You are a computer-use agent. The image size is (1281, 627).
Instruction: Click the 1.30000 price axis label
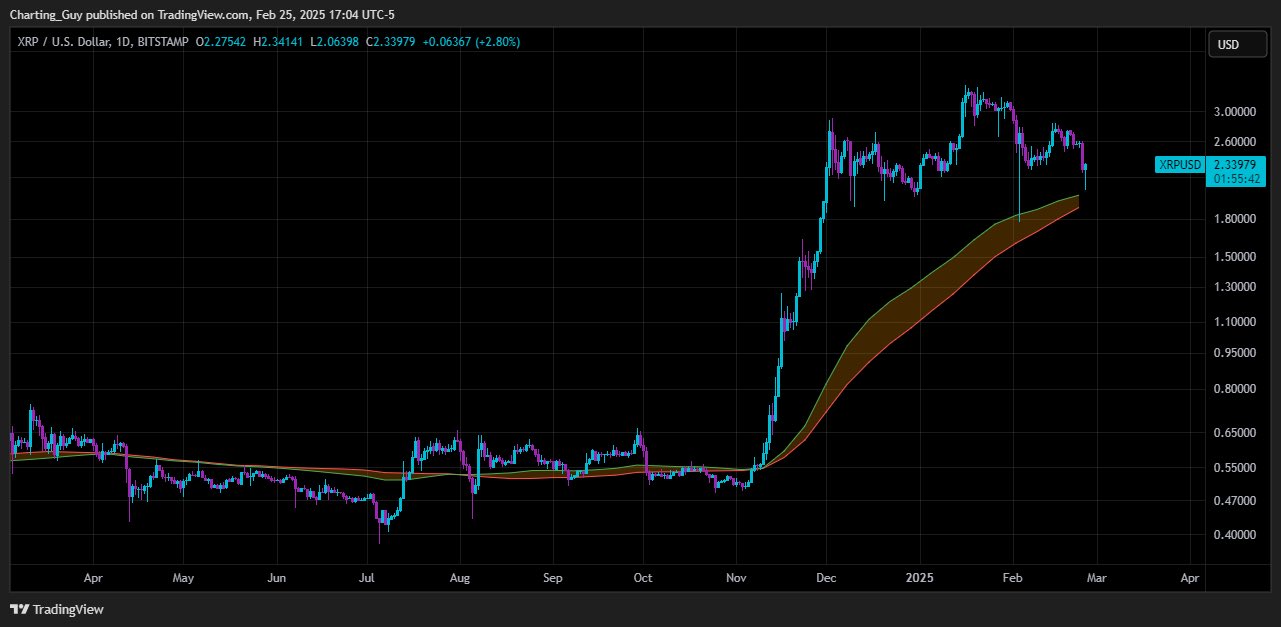tap(1233, 287)
